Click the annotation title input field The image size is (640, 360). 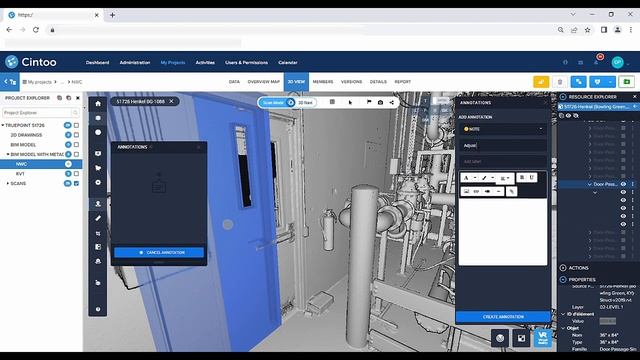503,145
